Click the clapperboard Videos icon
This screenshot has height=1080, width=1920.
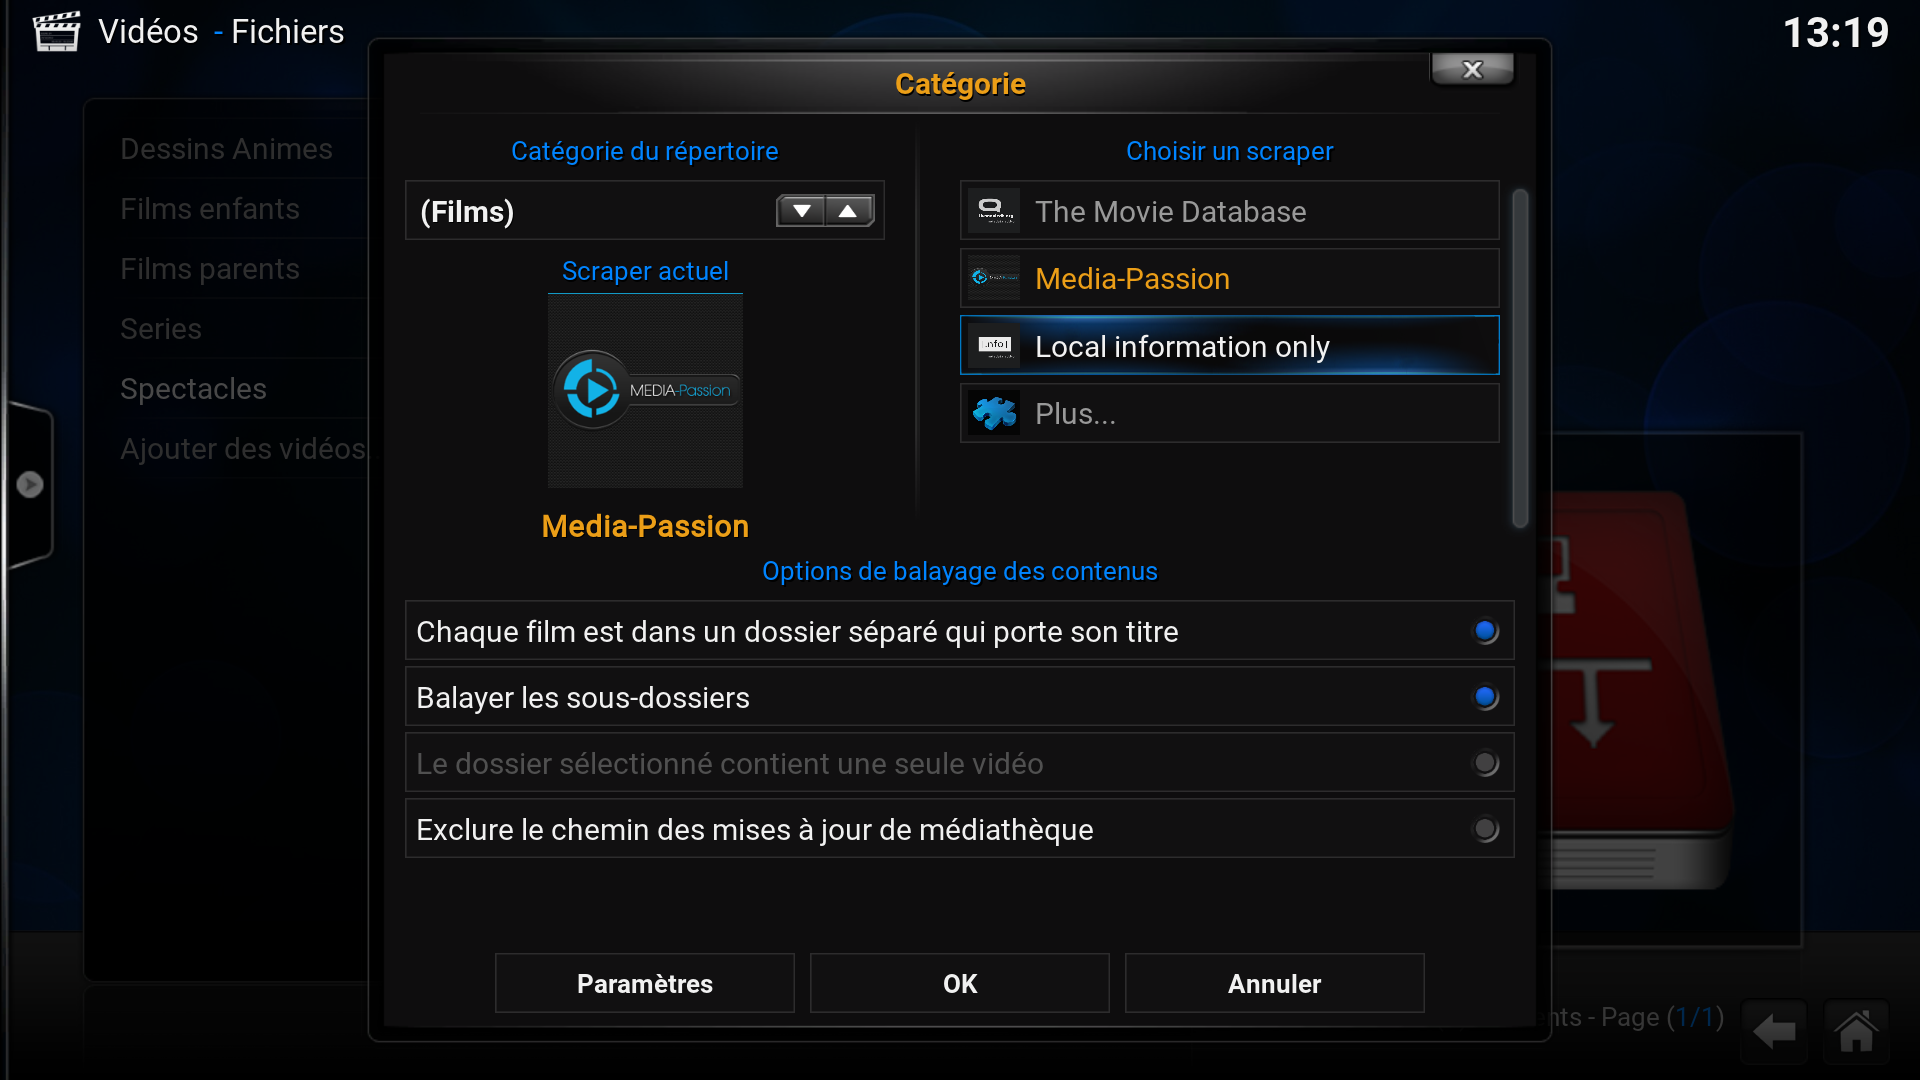coord(57,31)
